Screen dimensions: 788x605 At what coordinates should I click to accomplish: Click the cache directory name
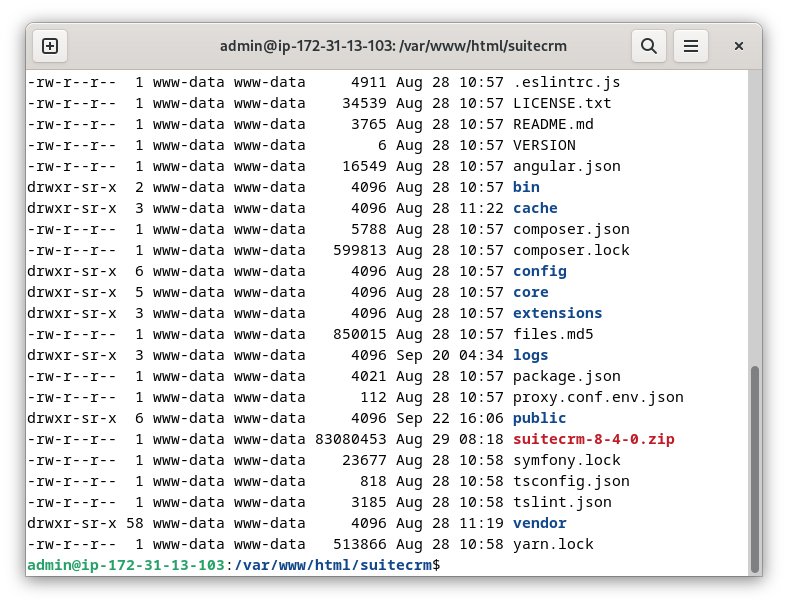[x=535, y=208]
